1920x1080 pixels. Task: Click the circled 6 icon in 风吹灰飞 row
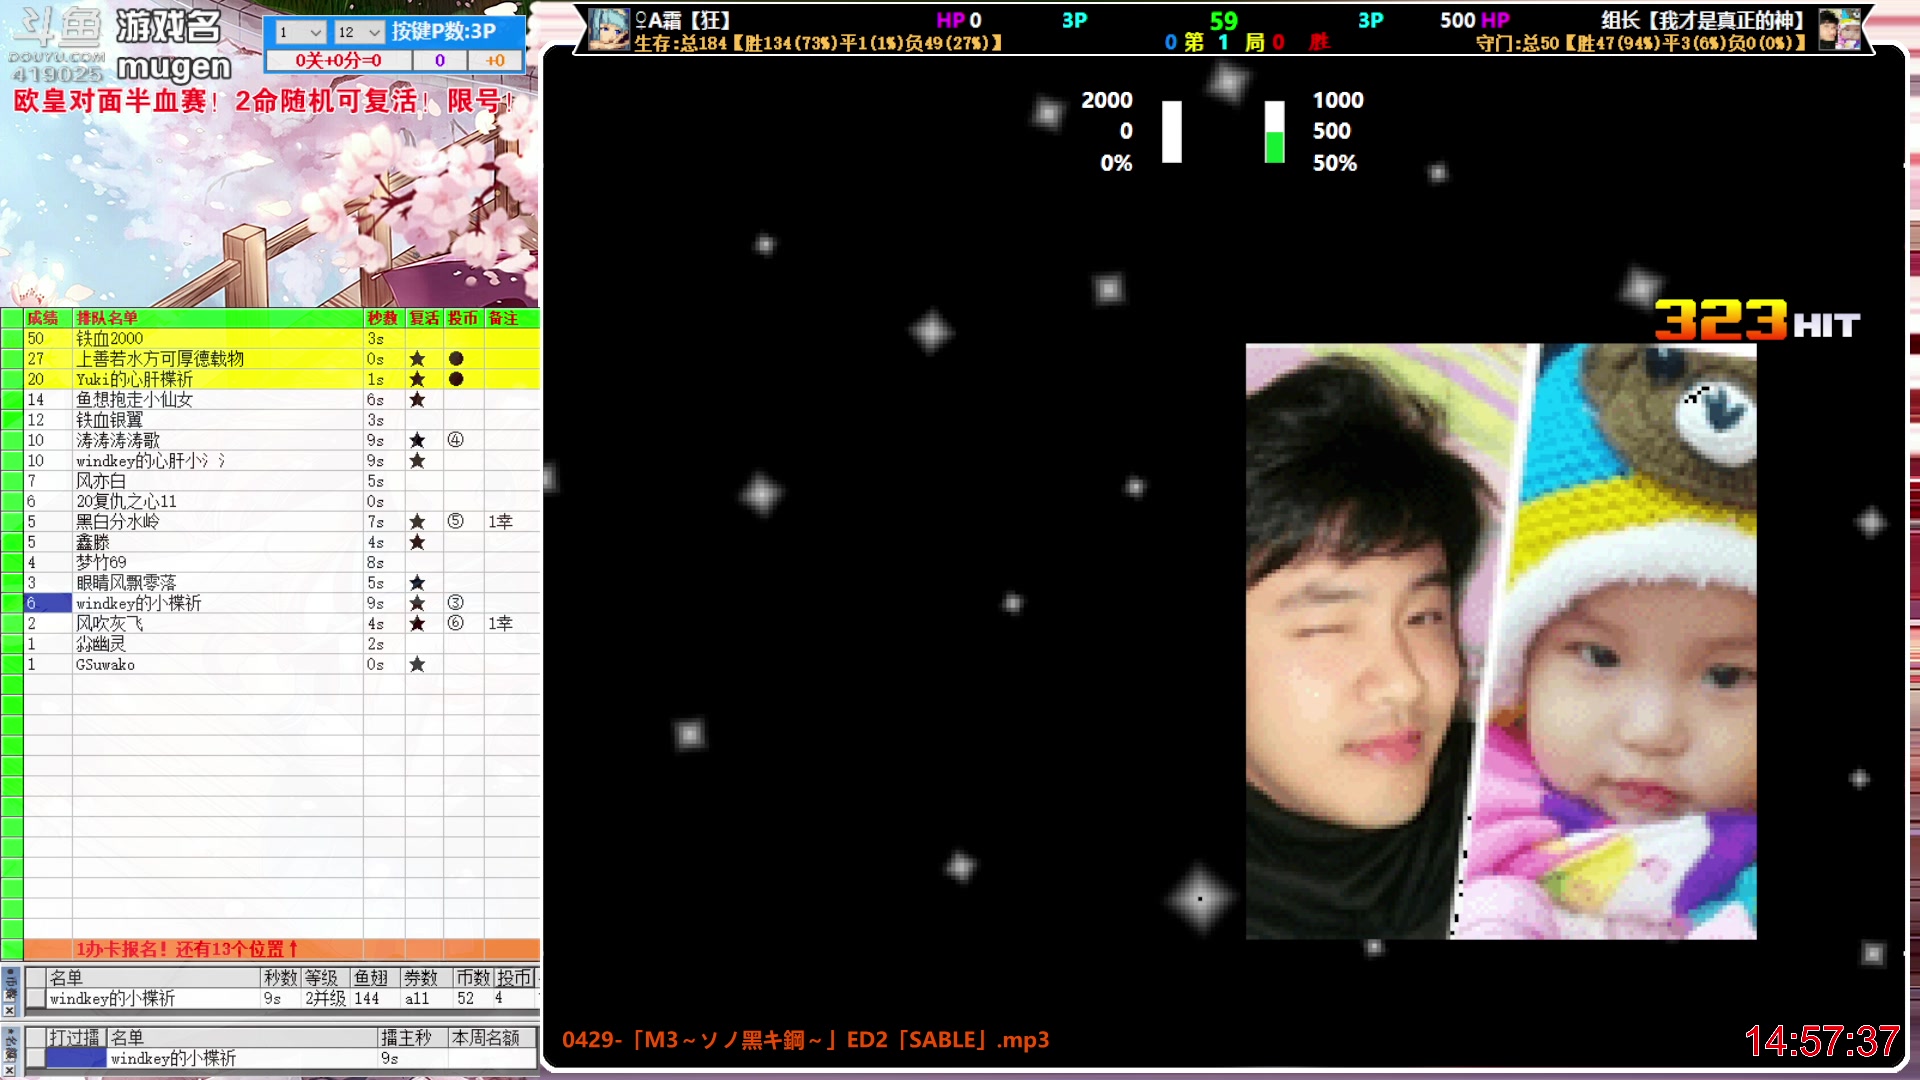pyautogui.click(x=455, y=623)
